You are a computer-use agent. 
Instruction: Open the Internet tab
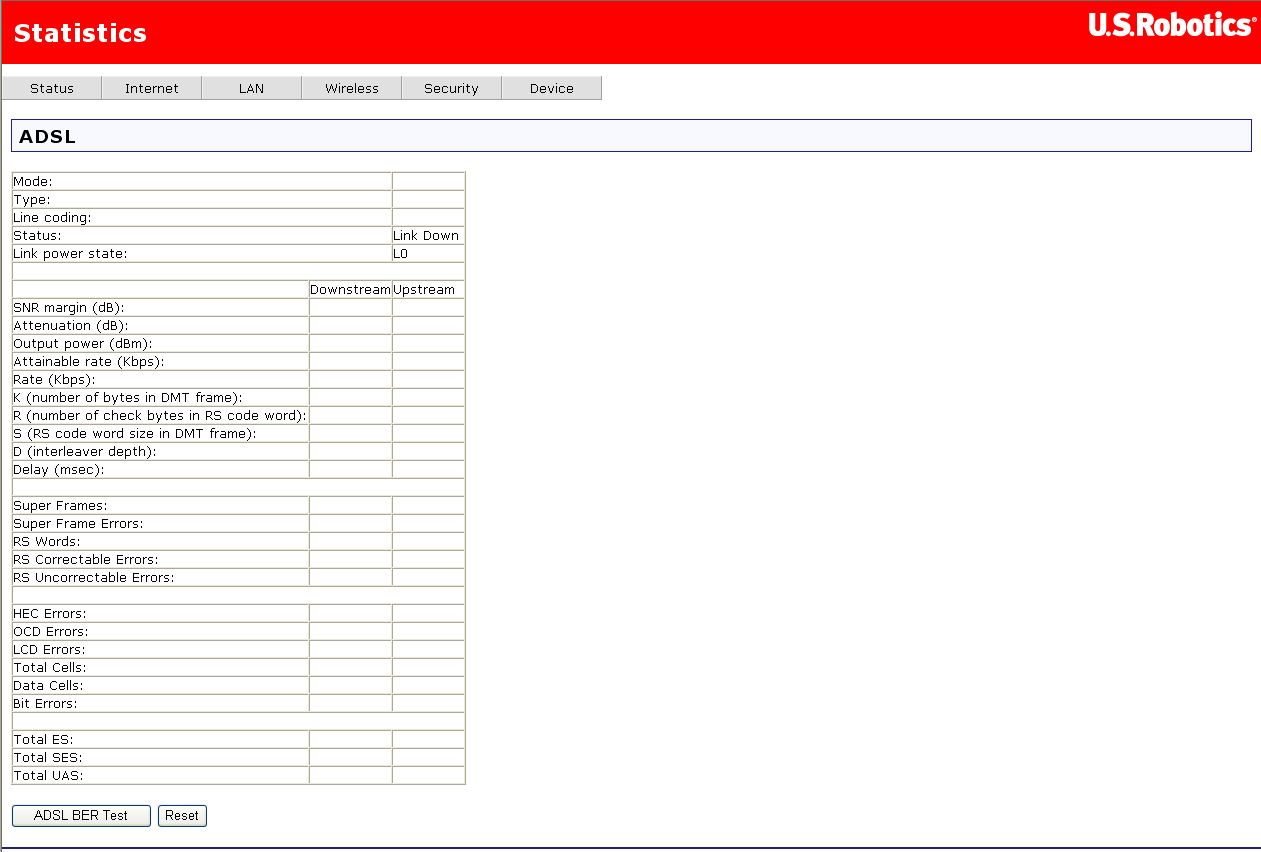pos(152,88)
